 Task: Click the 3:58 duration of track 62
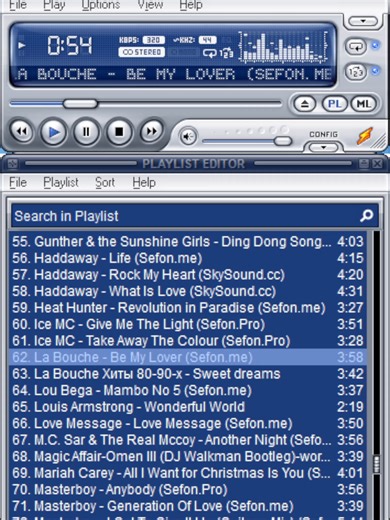tap(350, 357)
